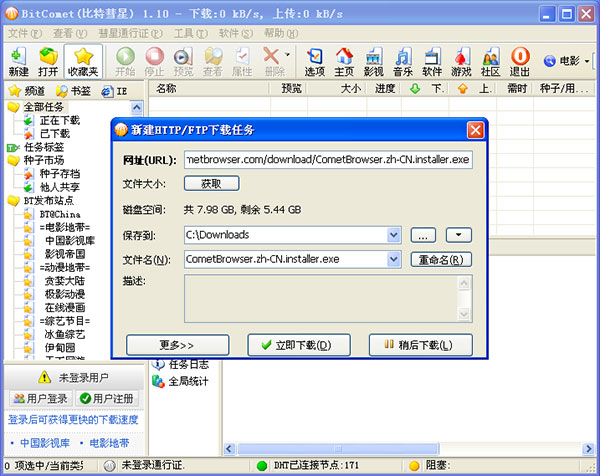Screen dimensions: 600x476
Task: Click the 属性 (Properties) toolbar icon
Action: (242, 62)
